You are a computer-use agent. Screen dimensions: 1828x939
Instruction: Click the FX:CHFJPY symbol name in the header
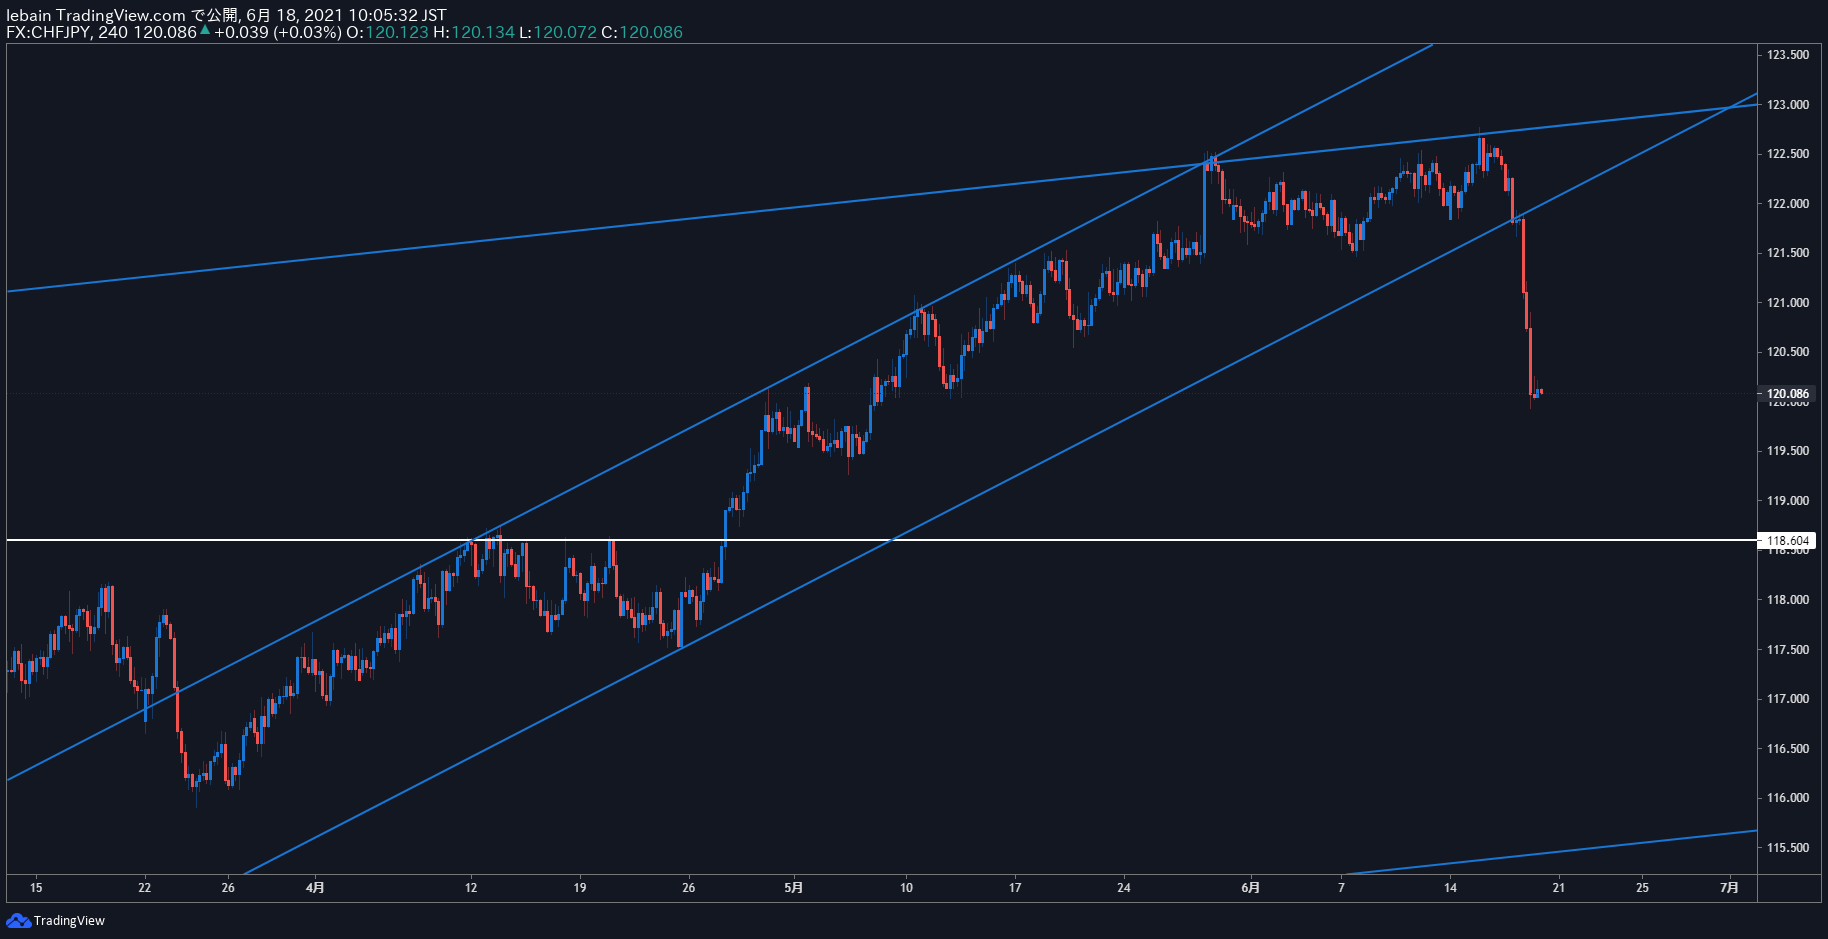49,32
